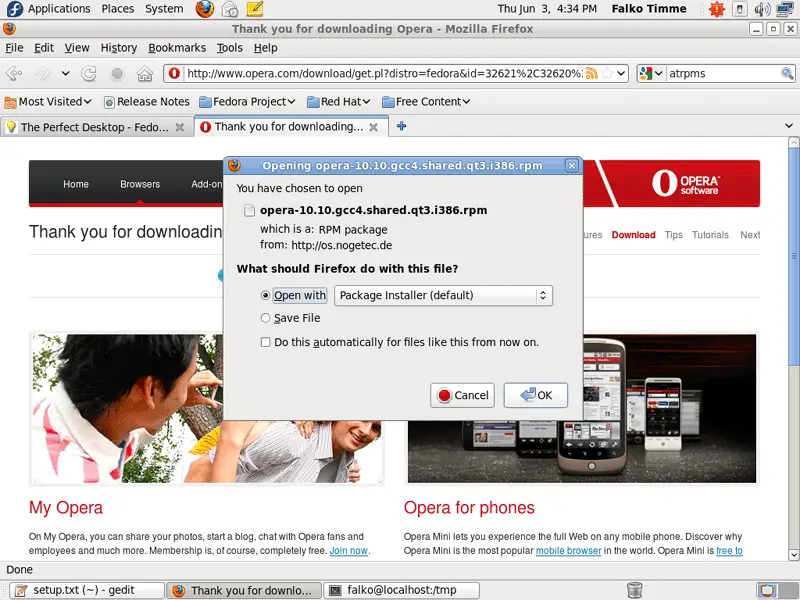Close the Perfect Desktop tab
Screen dimensions: 800x600
click(x=180, y=127)
